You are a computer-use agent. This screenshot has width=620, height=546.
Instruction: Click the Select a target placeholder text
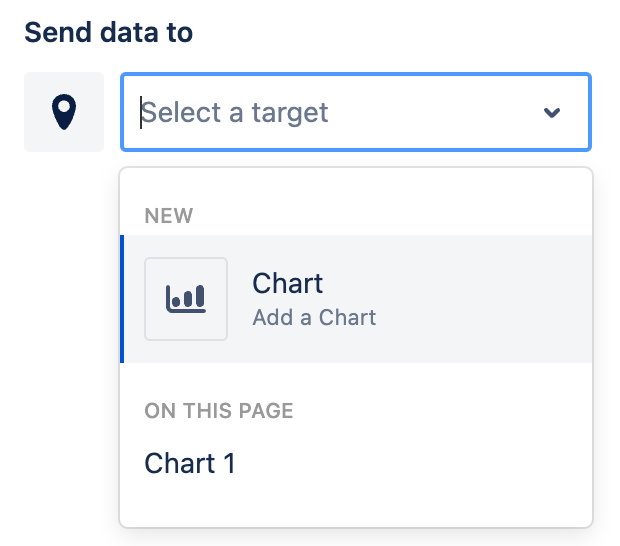pyautogui.click(x=236, y=112)
